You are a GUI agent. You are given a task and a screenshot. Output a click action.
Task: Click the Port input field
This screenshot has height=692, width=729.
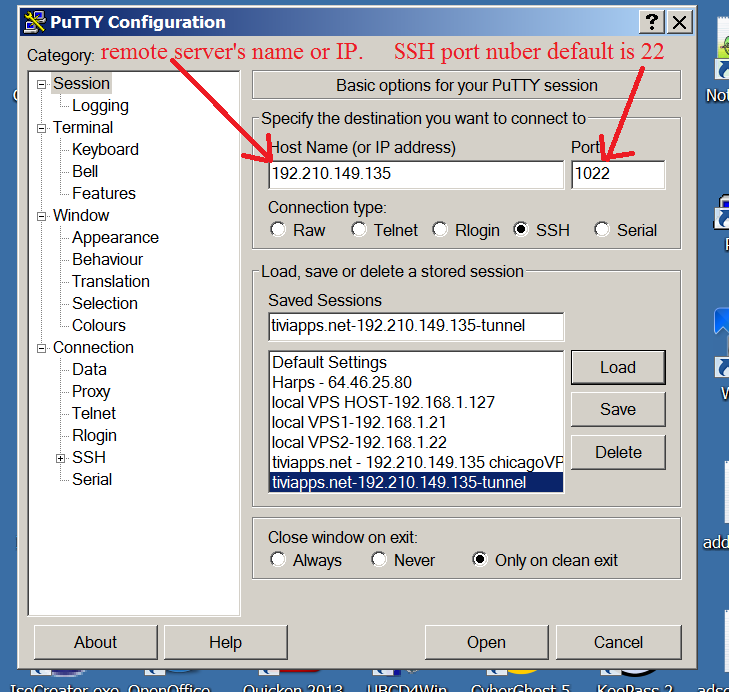pos(618,174)
